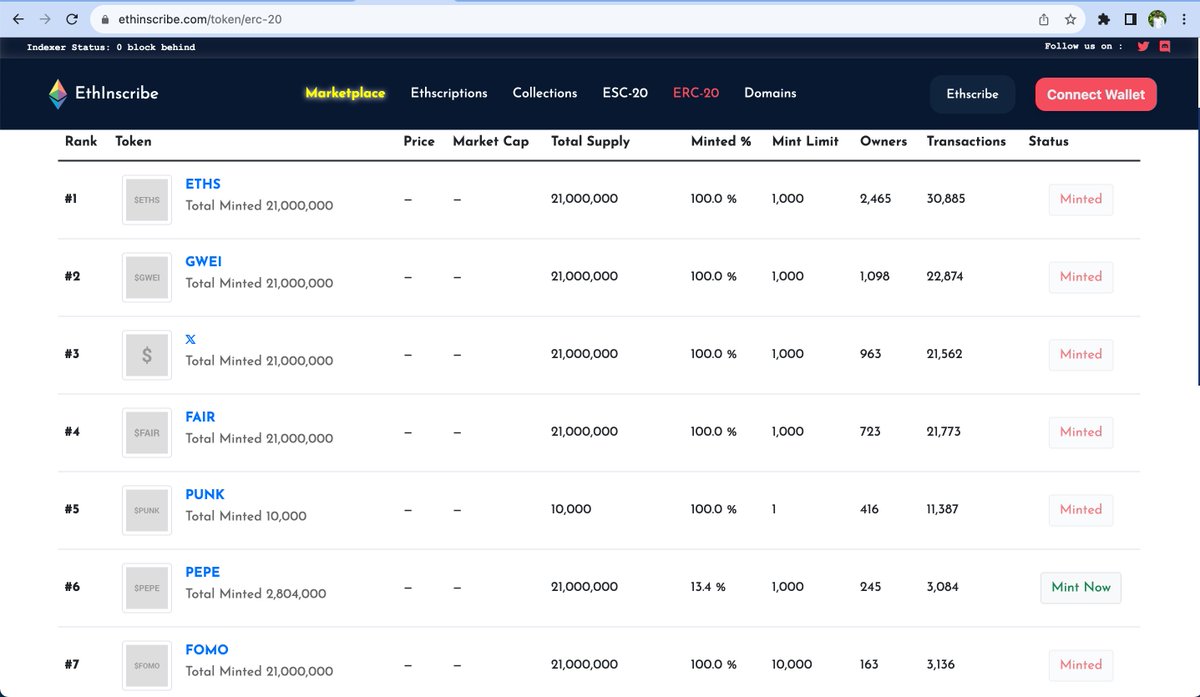Open the Twitter follow icon
This screenshot has height=697, width=1200.
tap(1143, 46)
